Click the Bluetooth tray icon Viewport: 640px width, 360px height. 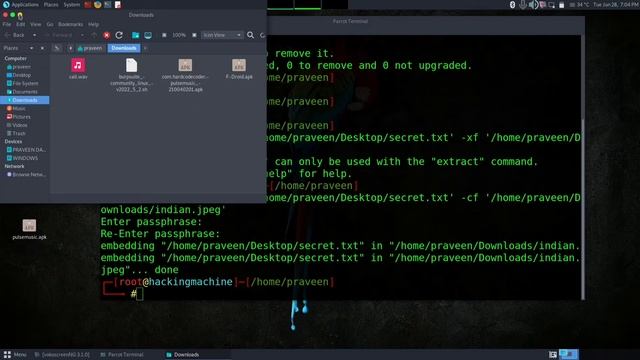pos(513,4)
